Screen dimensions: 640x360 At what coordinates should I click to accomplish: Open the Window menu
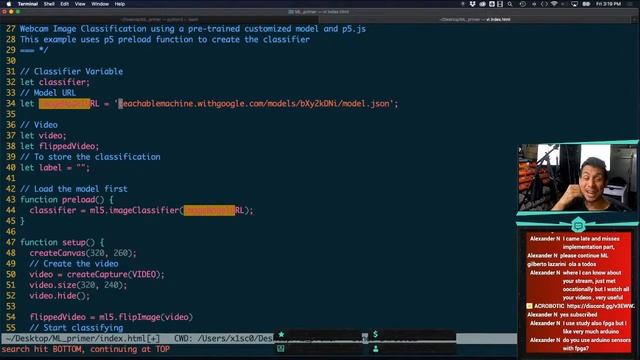(x=100, y=4)
